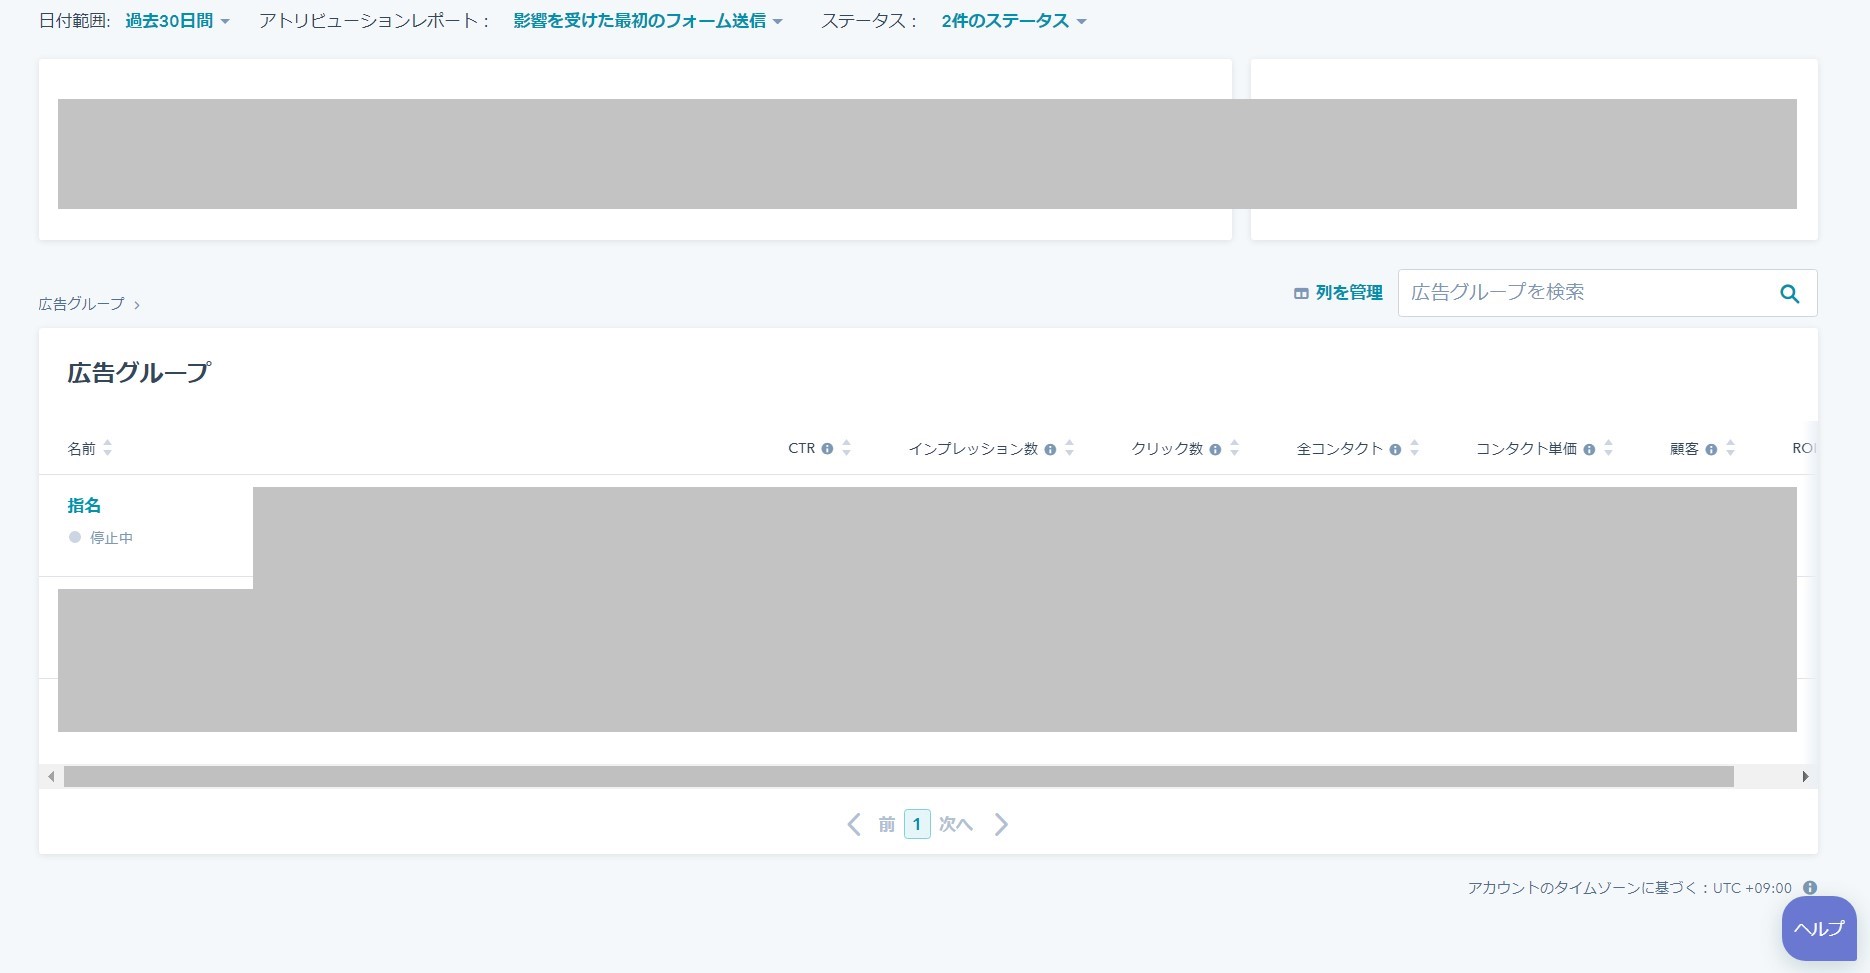Click 顧客 info icon
The width and height of the screenshot is (1870, 973).
(1711, 450)
